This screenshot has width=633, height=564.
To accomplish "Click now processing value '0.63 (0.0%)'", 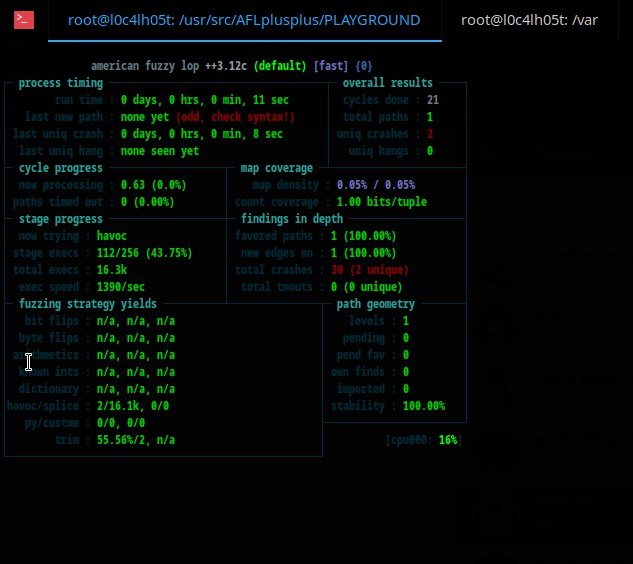I will click(153, 185).
